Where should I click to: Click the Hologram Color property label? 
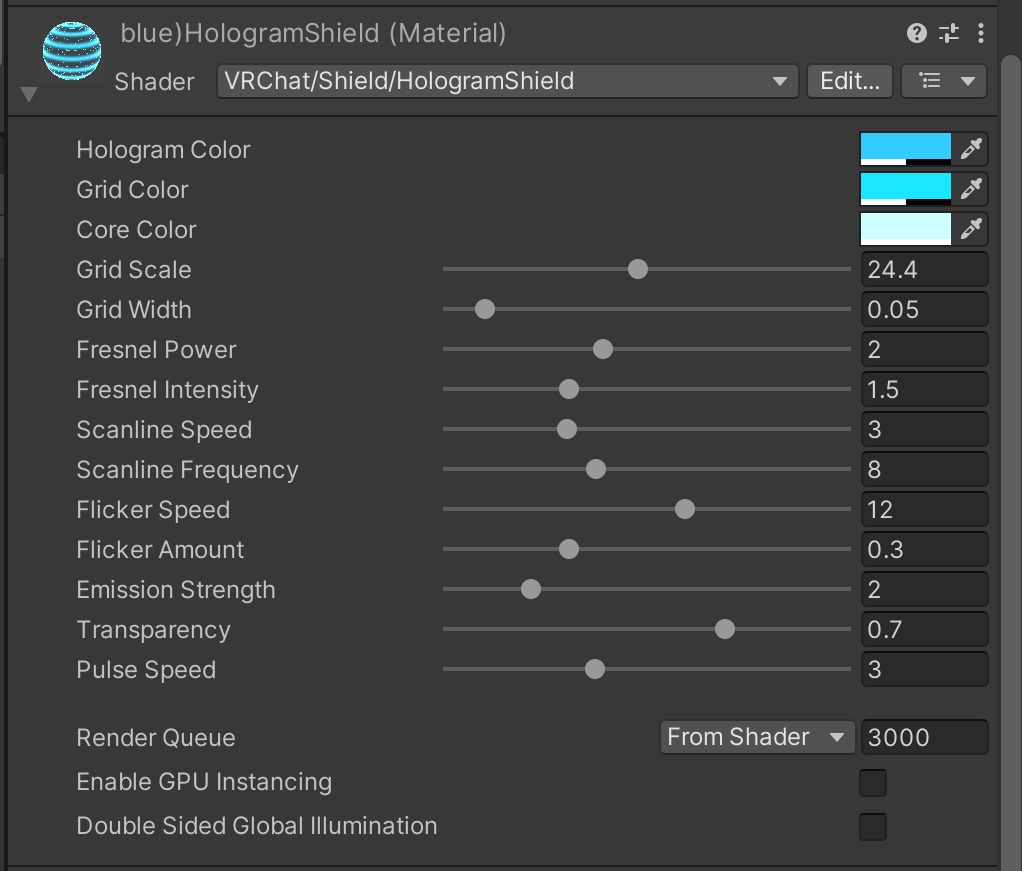163,150
